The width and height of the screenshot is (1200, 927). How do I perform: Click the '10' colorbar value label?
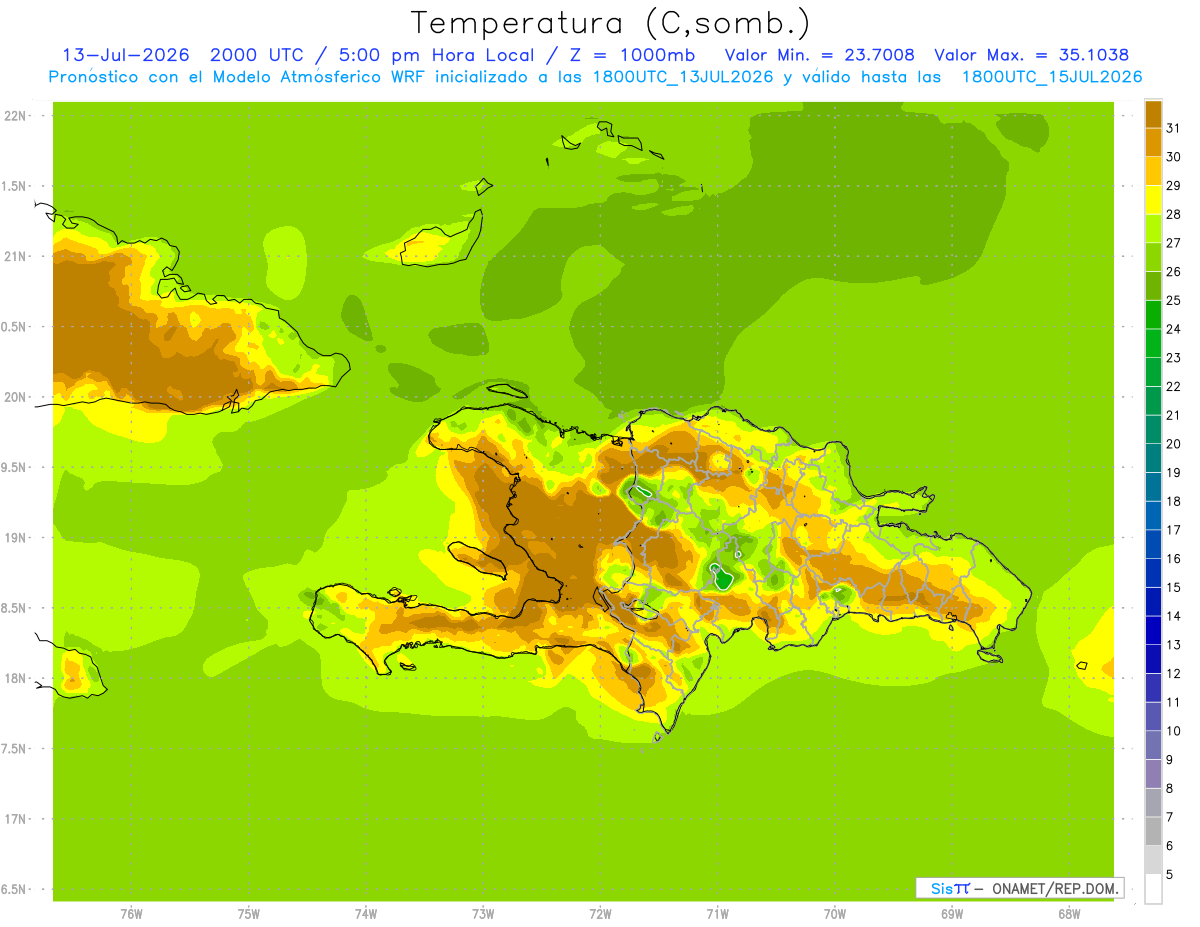pos(1174,731)
